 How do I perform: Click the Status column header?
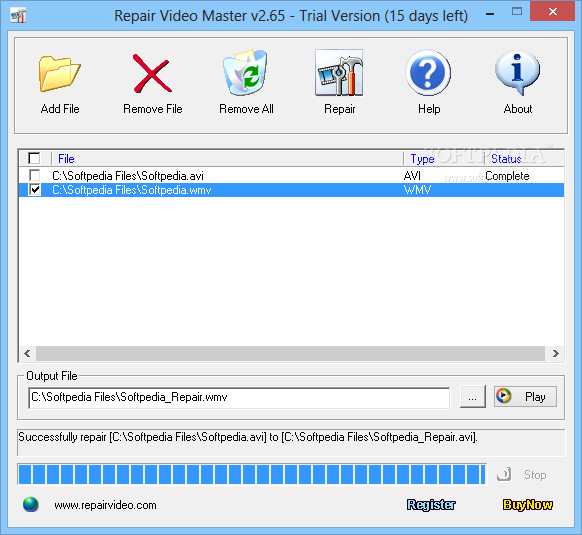(506, 159)
